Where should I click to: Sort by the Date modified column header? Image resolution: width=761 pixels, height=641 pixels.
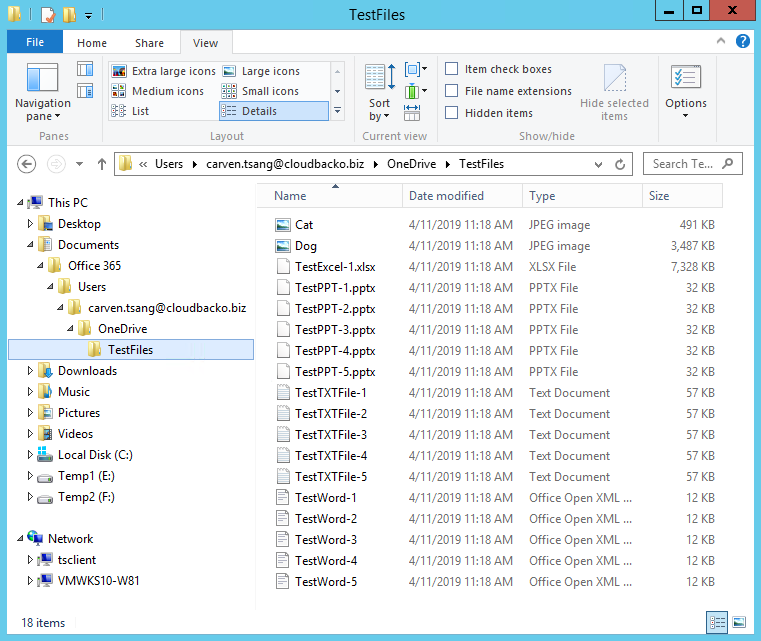446,196
